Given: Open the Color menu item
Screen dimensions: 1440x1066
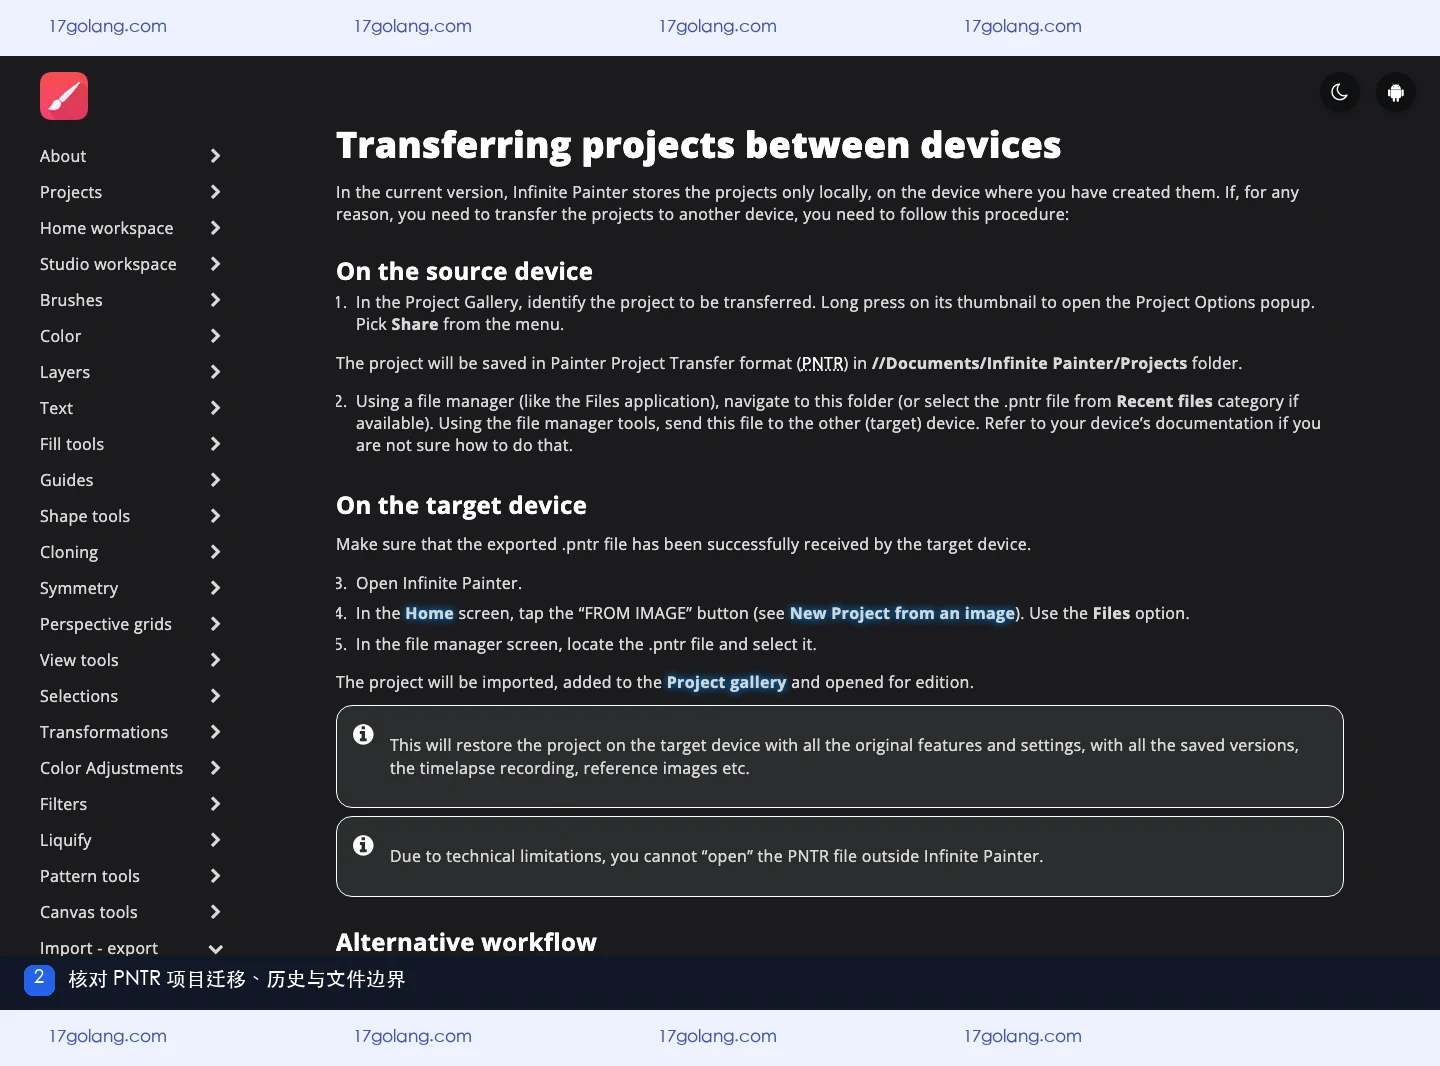Looking at the screenshot, I should coord(61,336).
